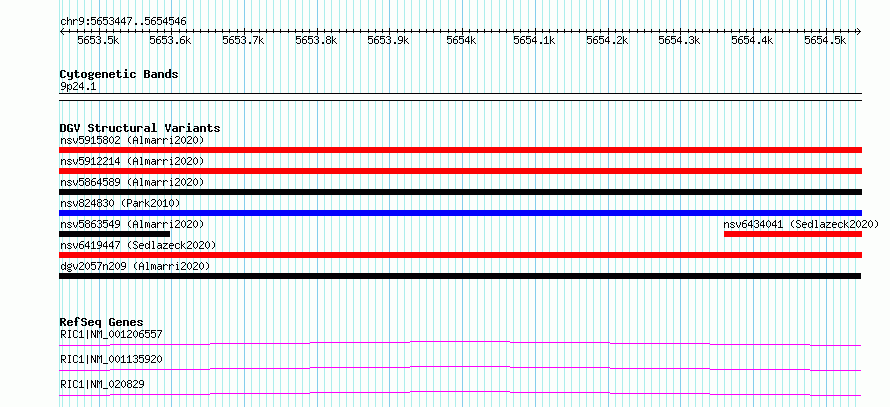Click the short black bar under nsv5863549
This screenshot has width=890, height=407.
tap(114, 234)
